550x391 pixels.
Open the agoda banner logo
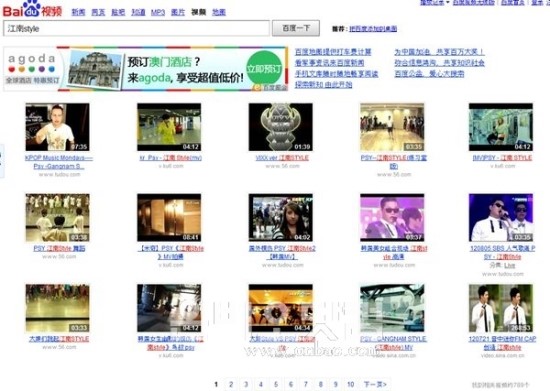pyautogui.click(x=32, y=69)
